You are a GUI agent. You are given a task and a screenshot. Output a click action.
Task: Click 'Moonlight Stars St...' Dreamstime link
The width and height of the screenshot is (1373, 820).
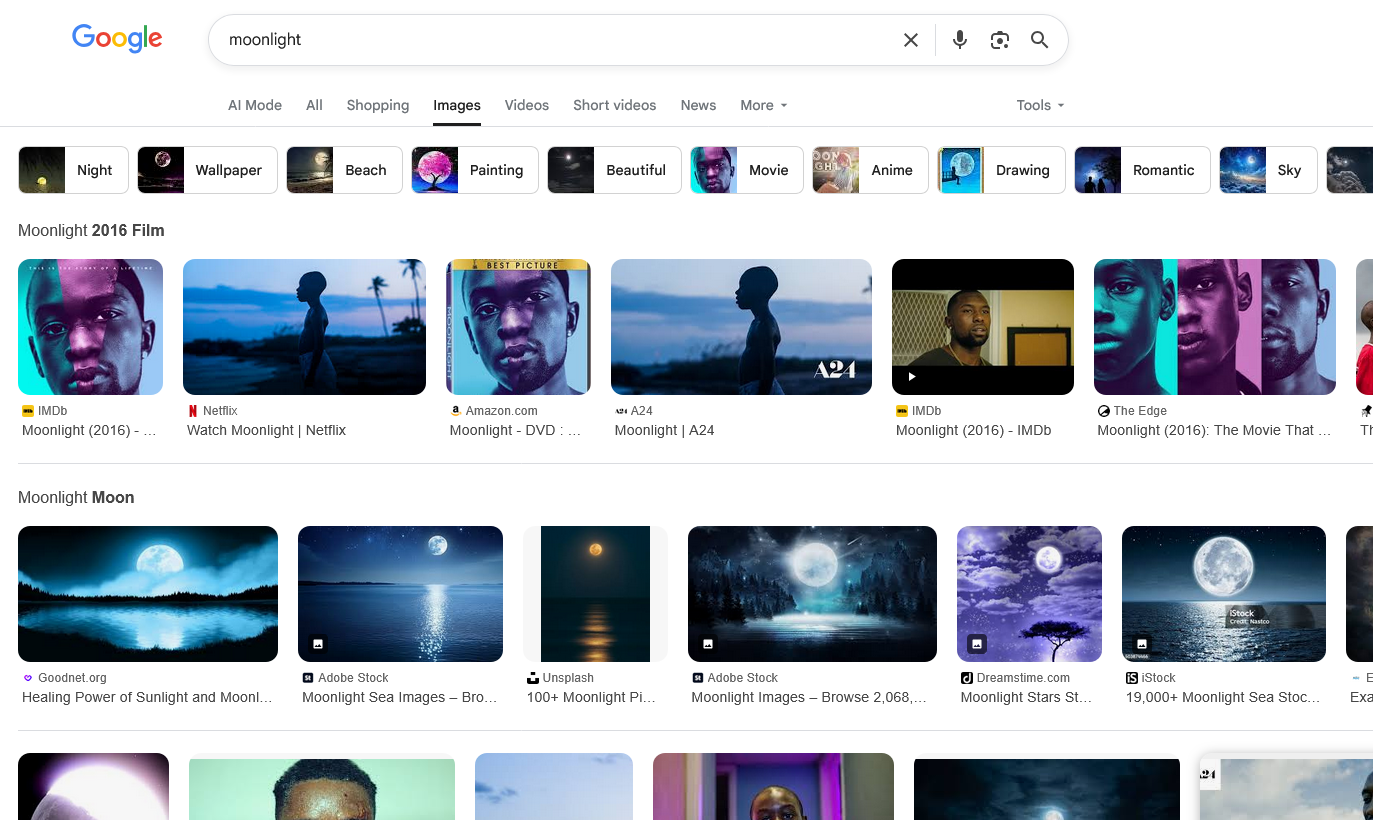tap(1026, 697)
